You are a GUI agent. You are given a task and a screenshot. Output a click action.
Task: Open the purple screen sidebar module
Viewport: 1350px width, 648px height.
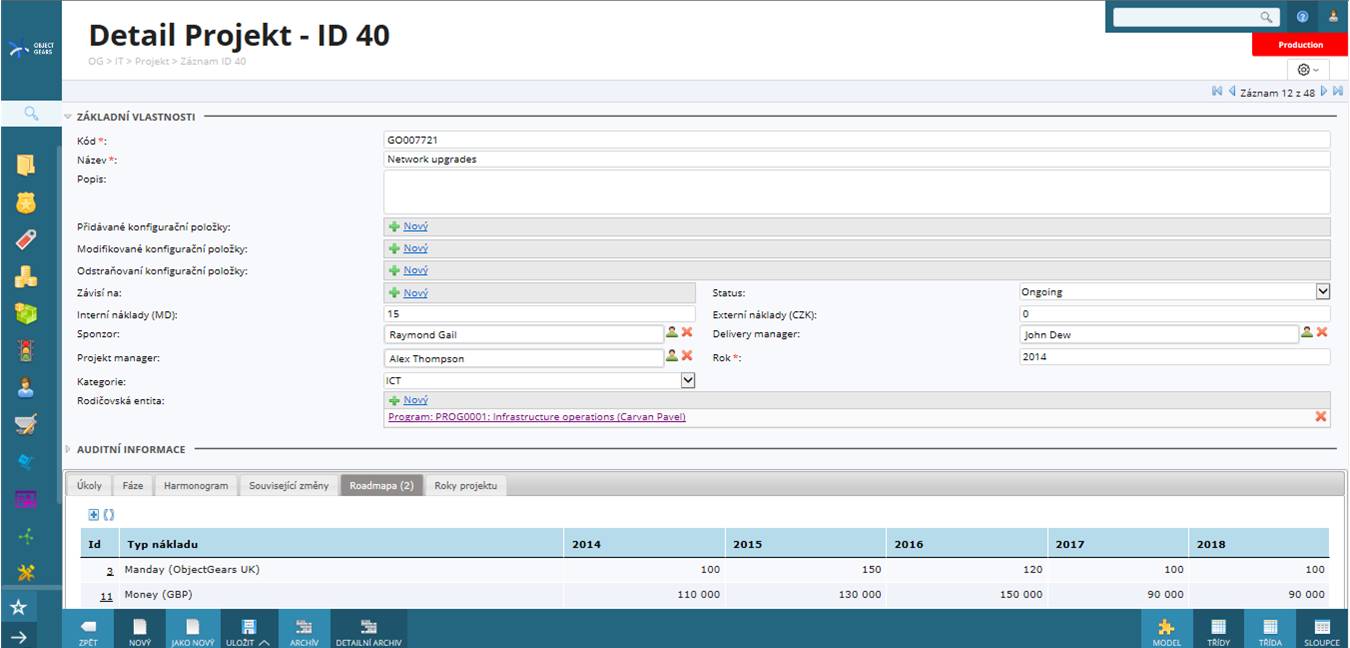tap(25, 499)
